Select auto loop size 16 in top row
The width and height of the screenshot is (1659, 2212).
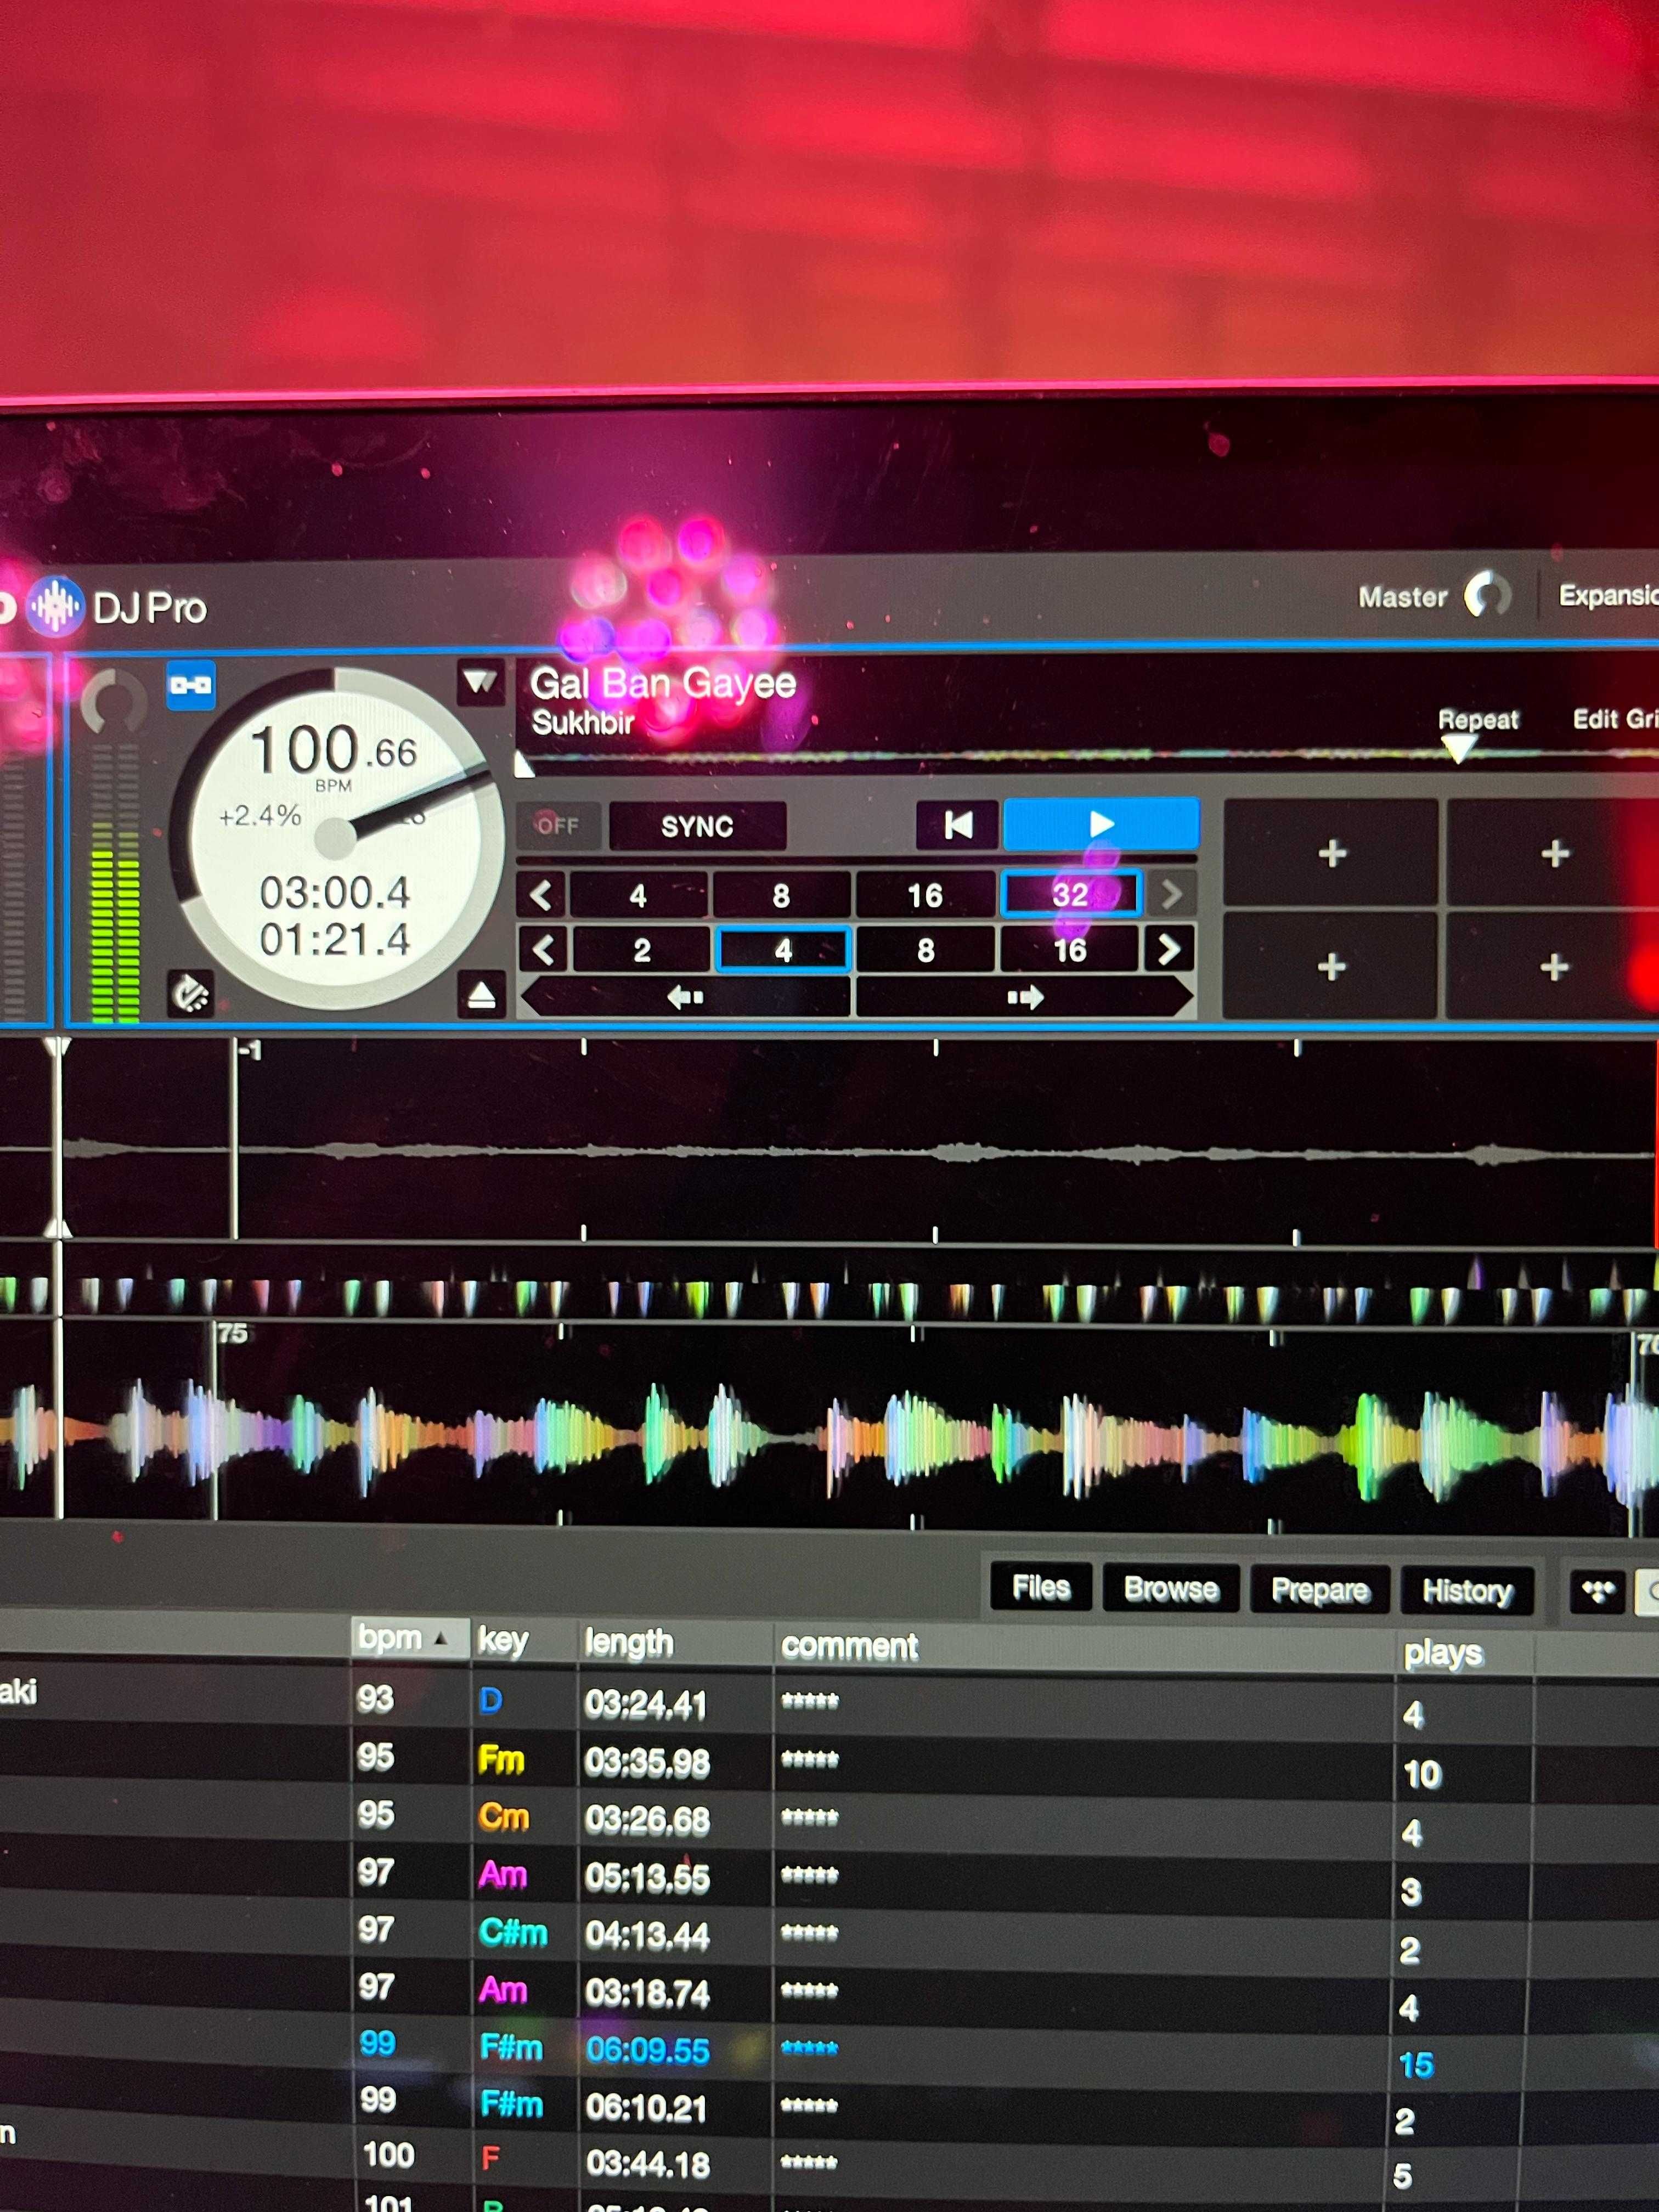tap(925, 894)
